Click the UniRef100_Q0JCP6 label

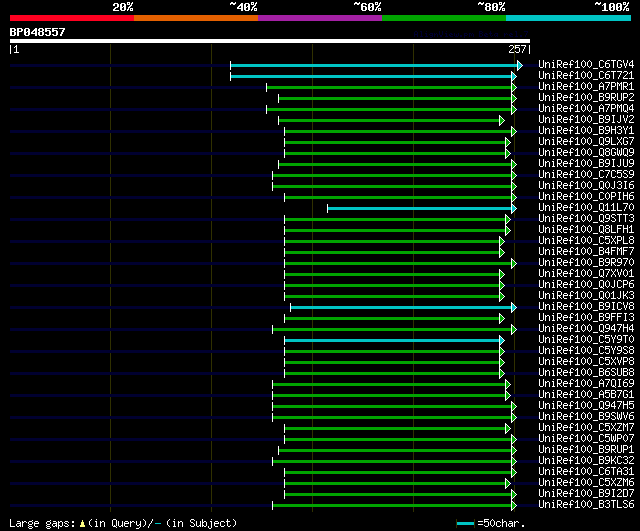point(586,285)
